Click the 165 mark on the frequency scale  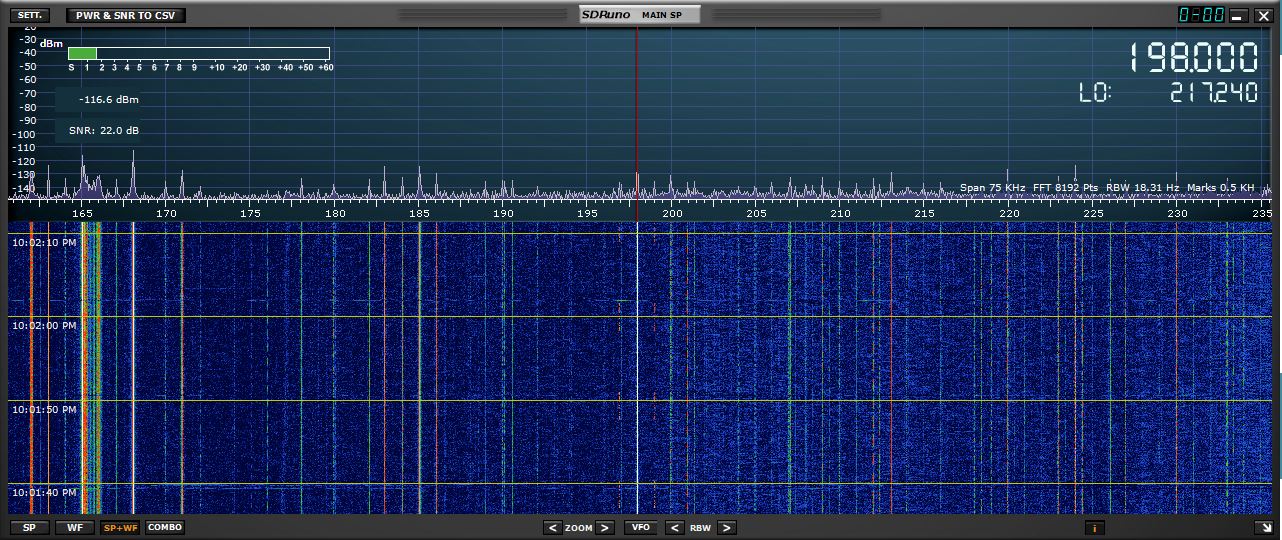tap(82, 213)
